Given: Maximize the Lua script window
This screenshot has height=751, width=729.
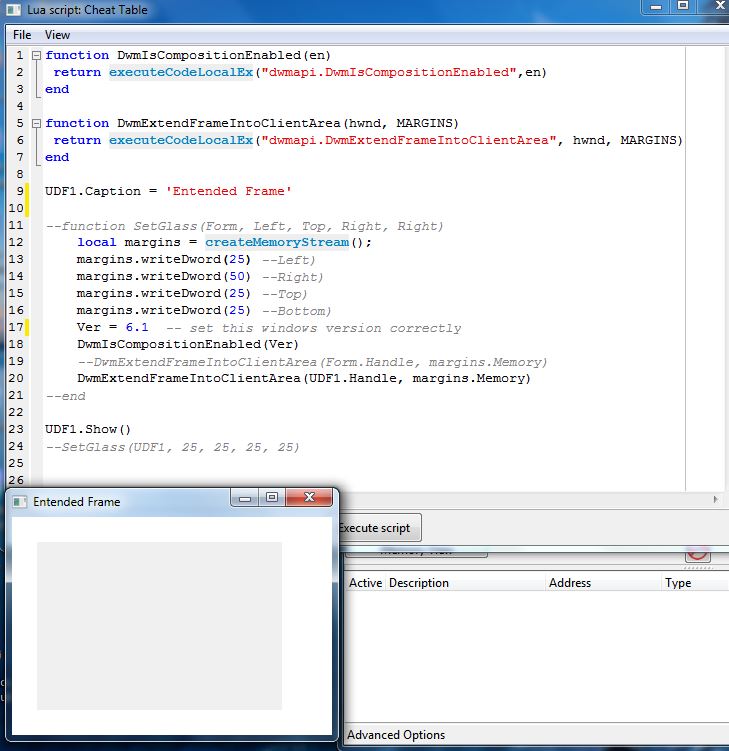Looking at the screenshot, I should coord(683,6).
